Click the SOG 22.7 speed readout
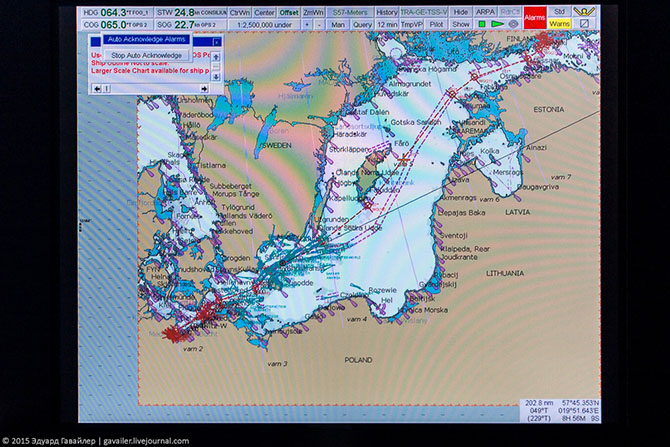This screenshot has height=447, width=670. 191,25
